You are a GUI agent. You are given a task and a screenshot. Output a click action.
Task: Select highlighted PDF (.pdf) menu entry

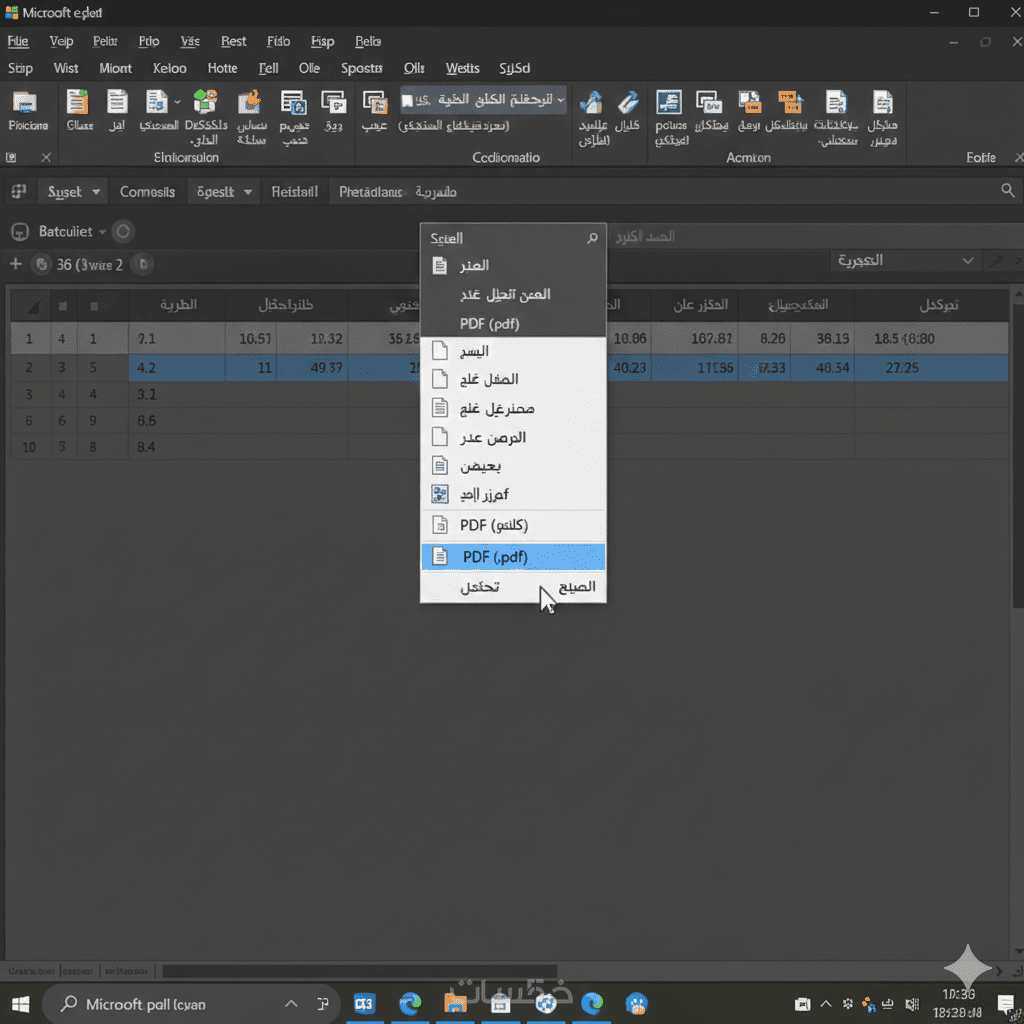click(x=513, y=556)
